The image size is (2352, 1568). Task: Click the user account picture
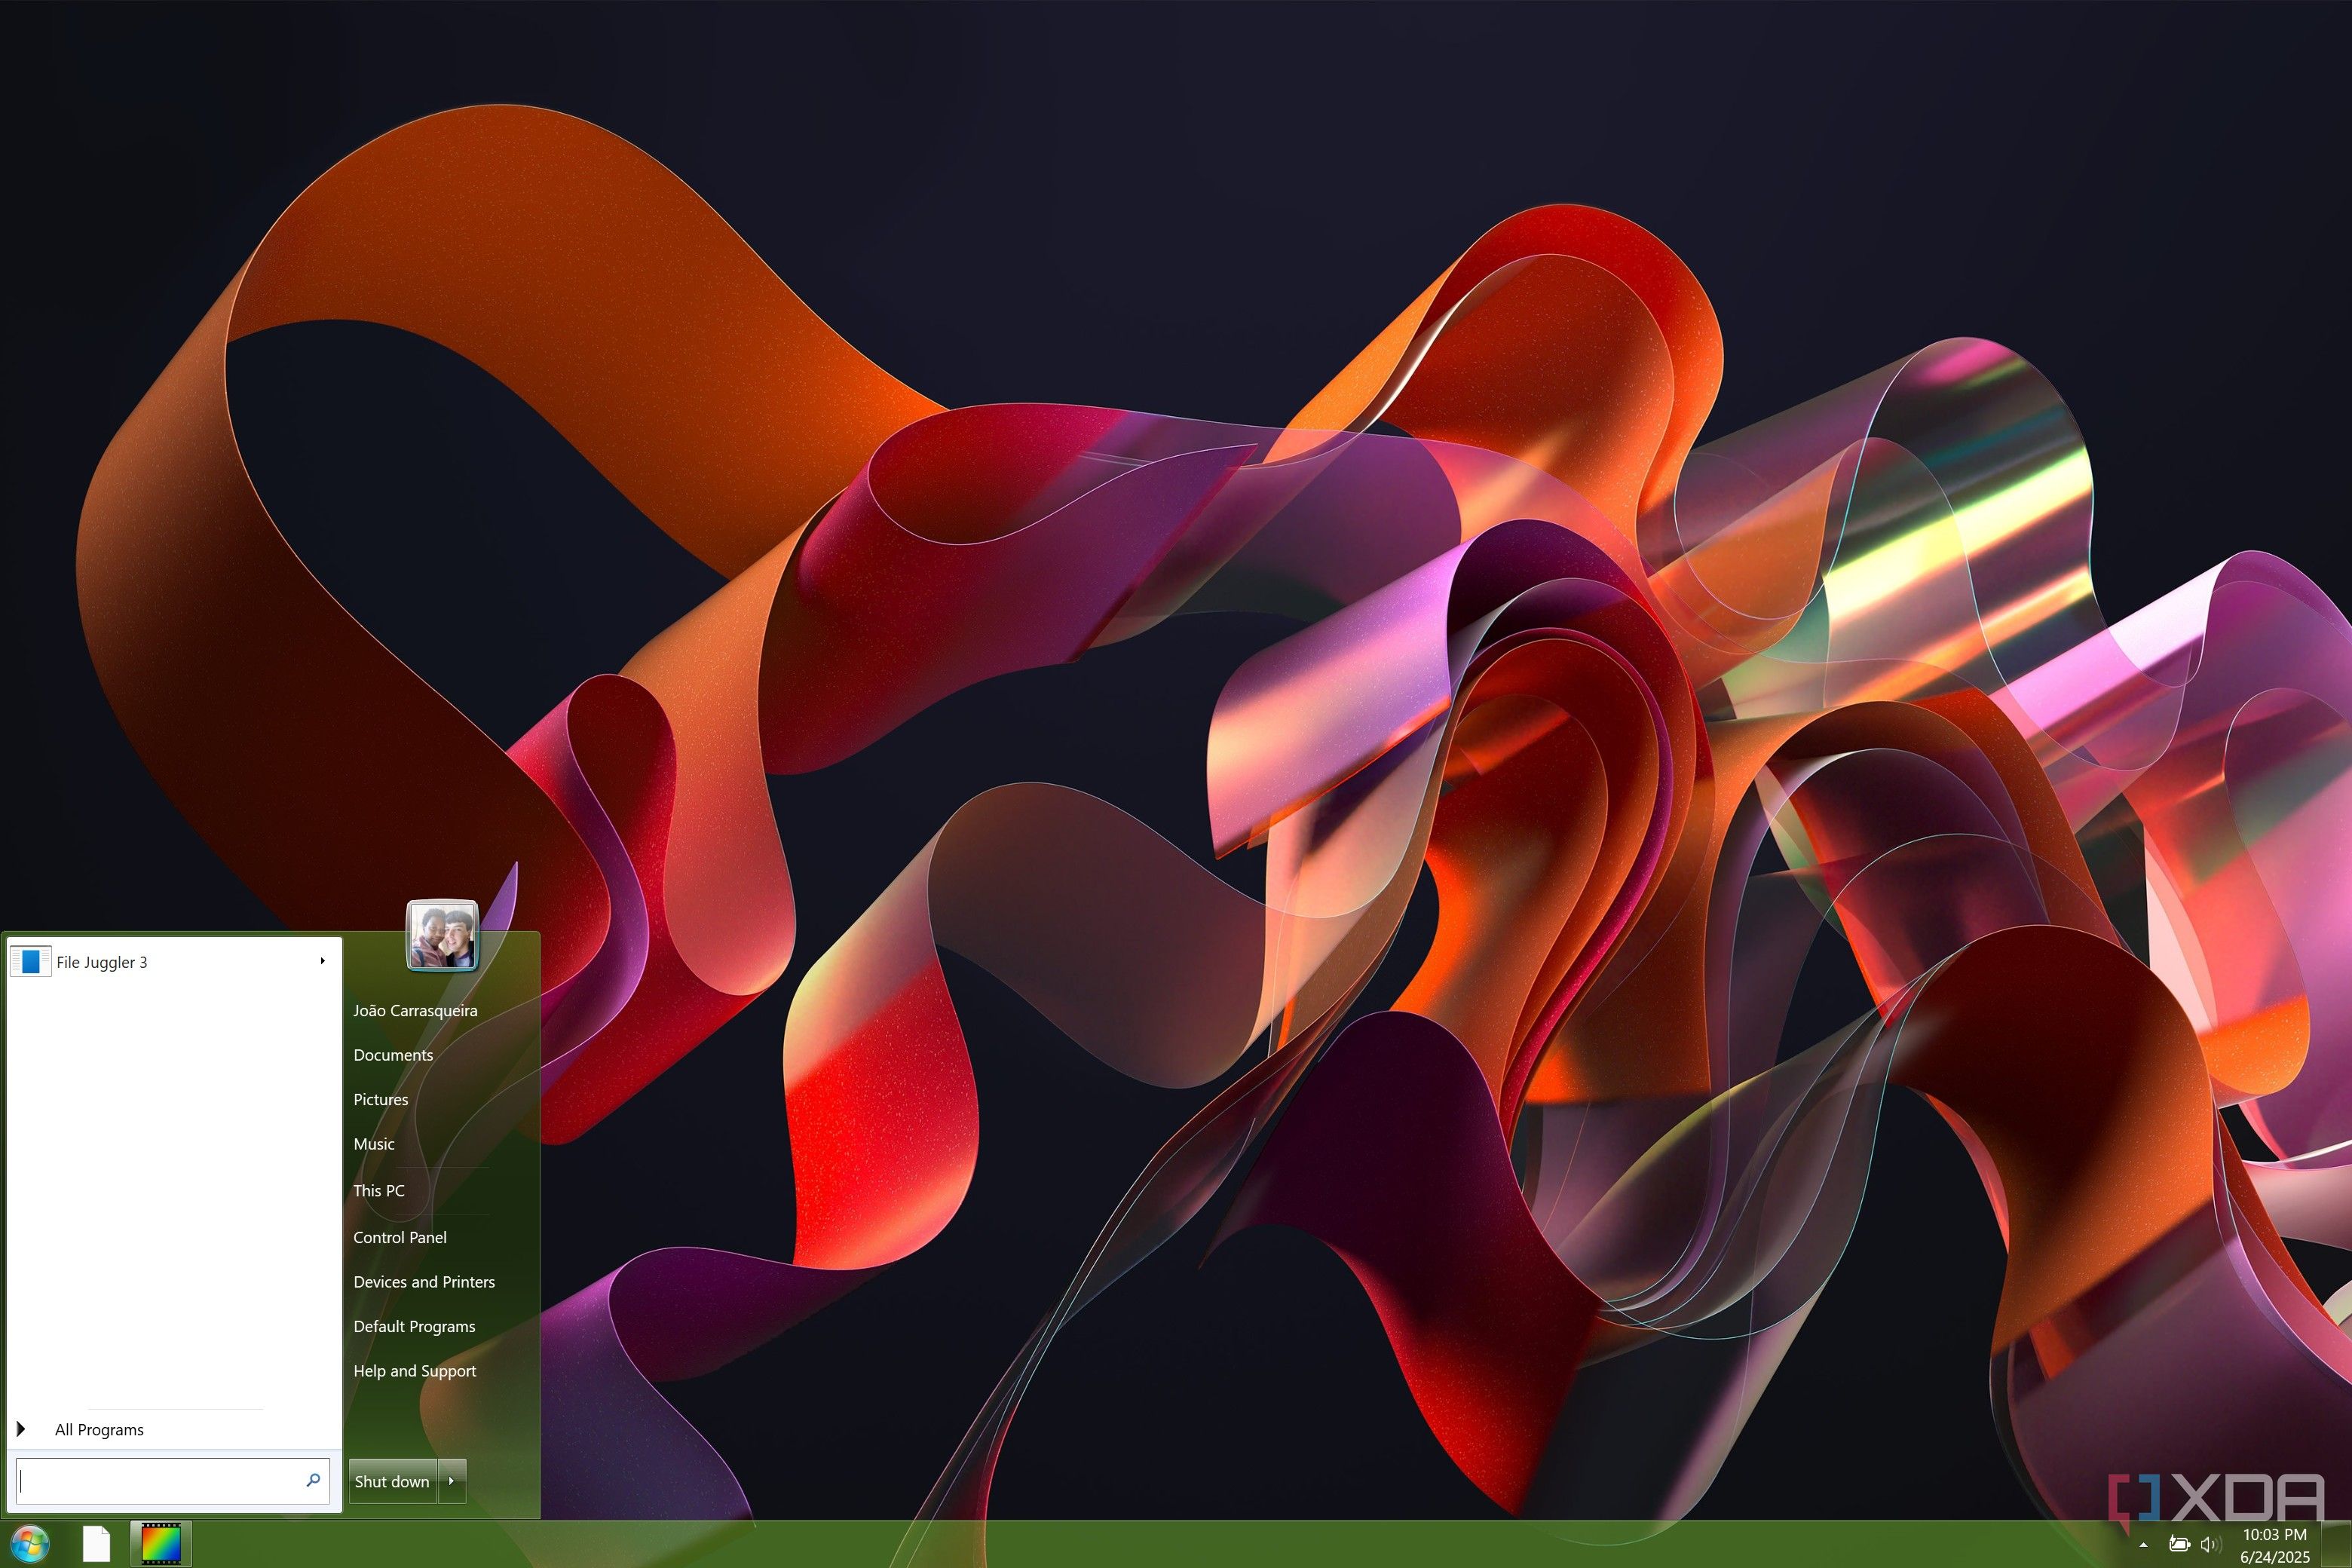443,936
